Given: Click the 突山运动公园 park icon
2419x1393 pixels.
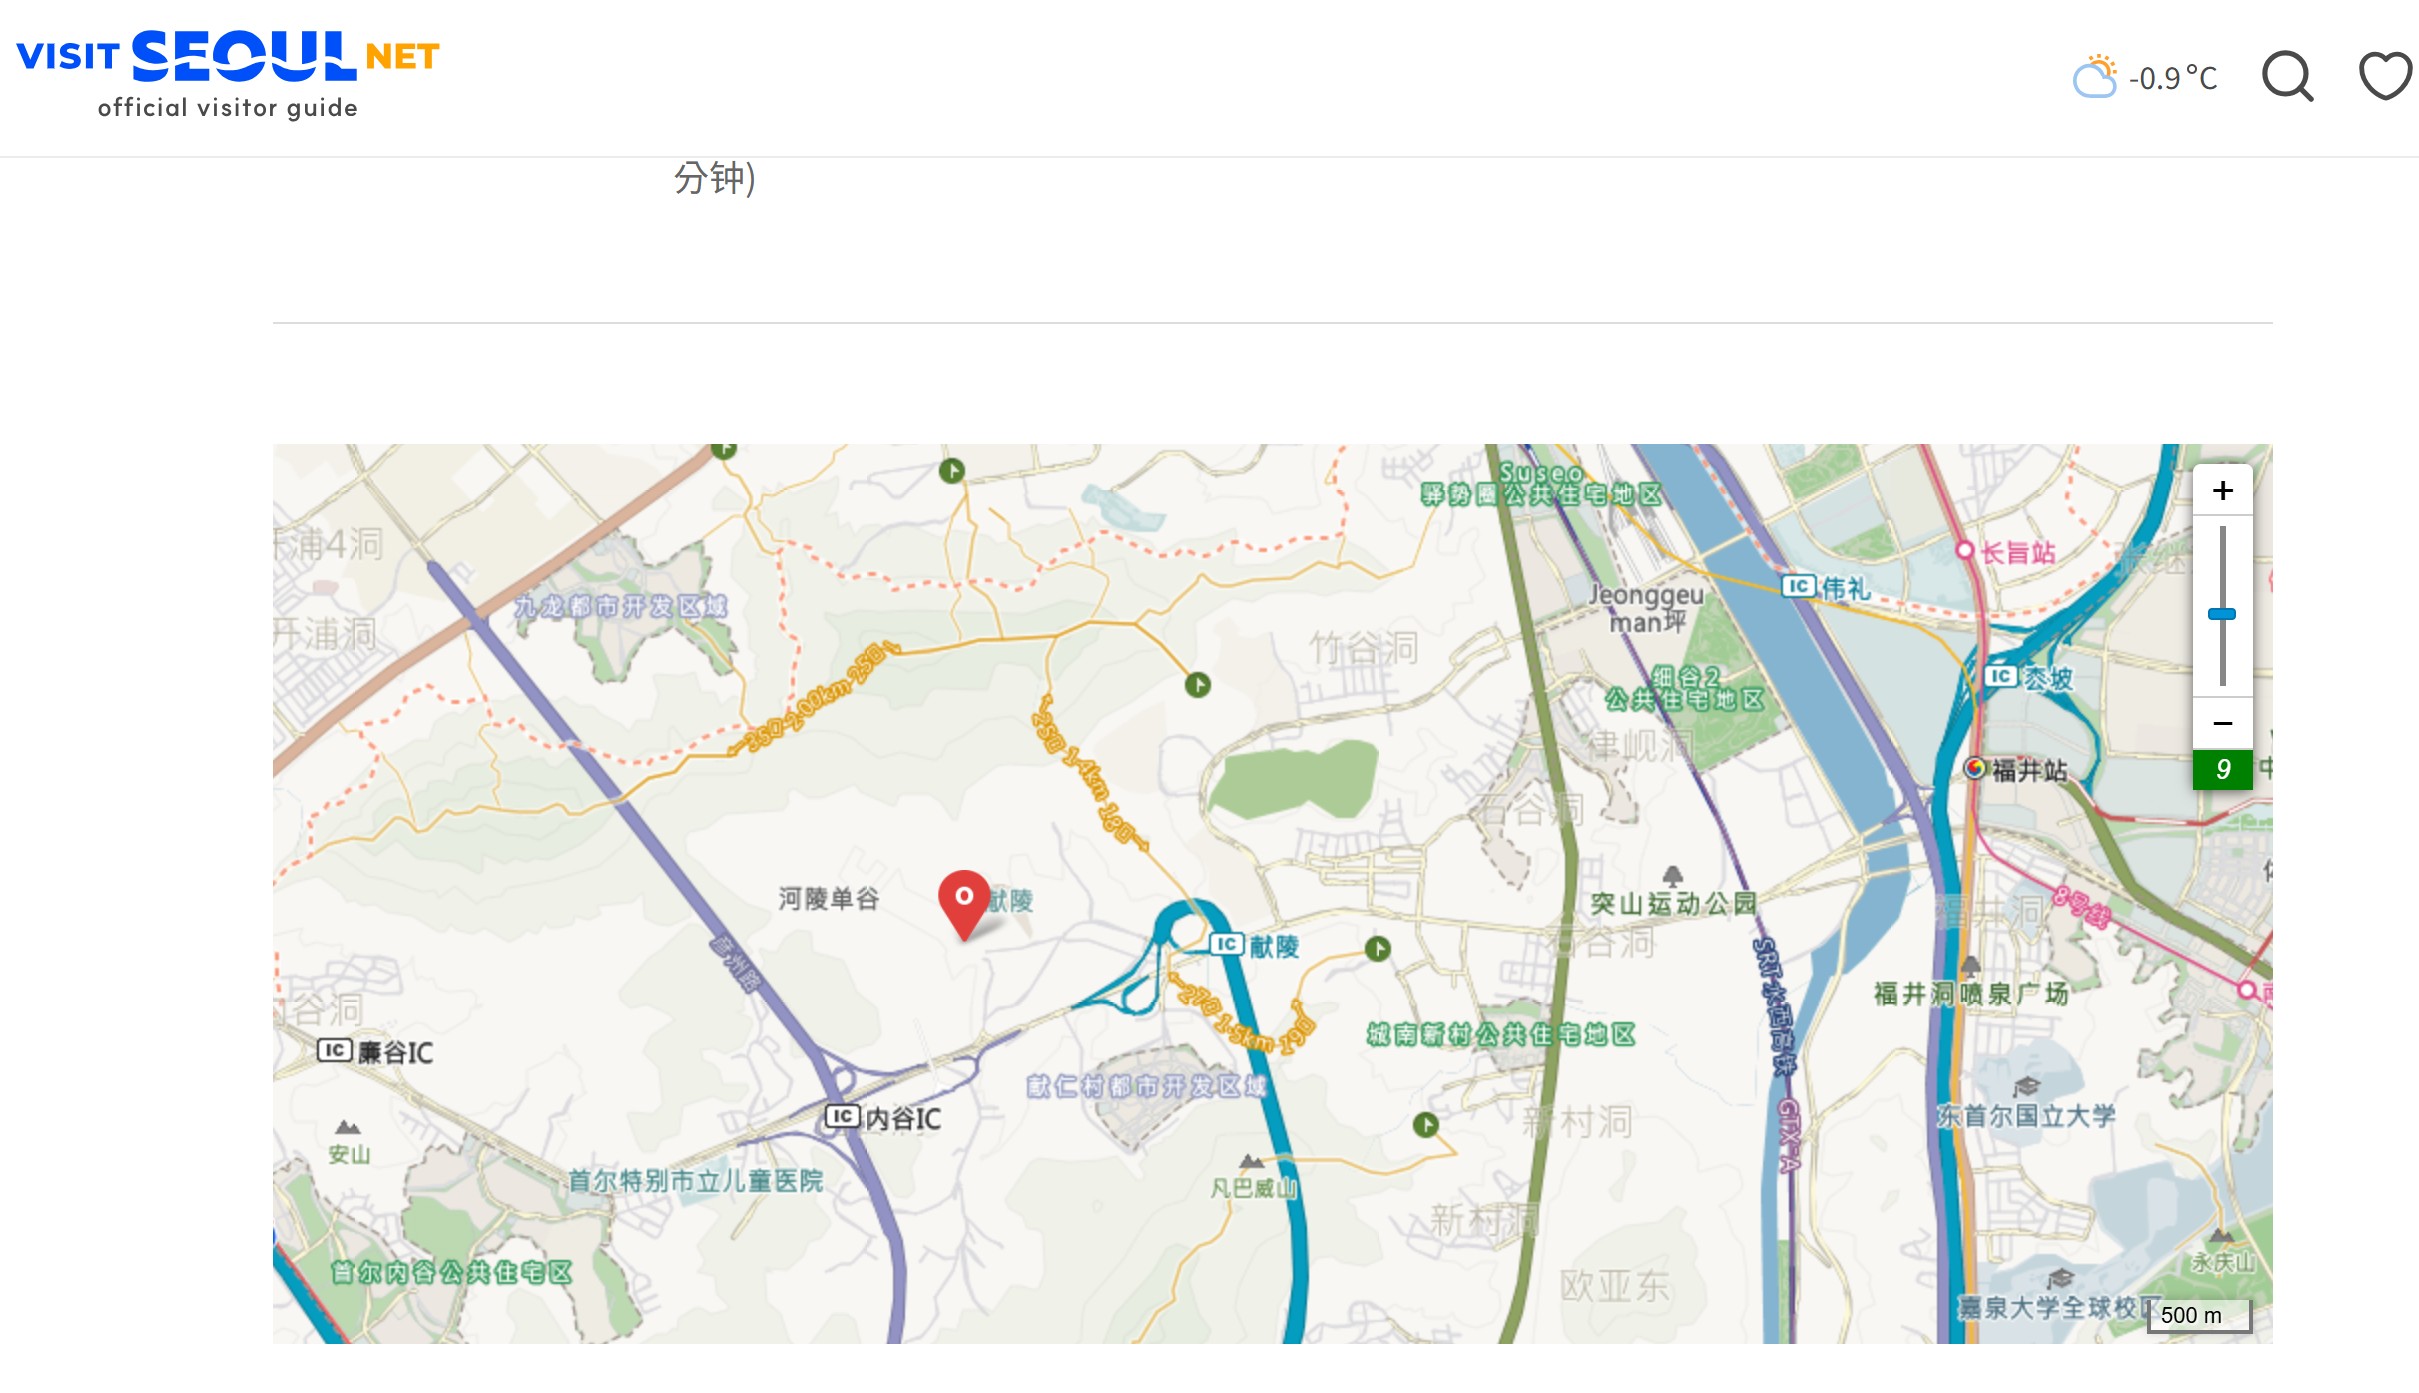Looking at the screenshot, I should click(x=1672, y=876).
